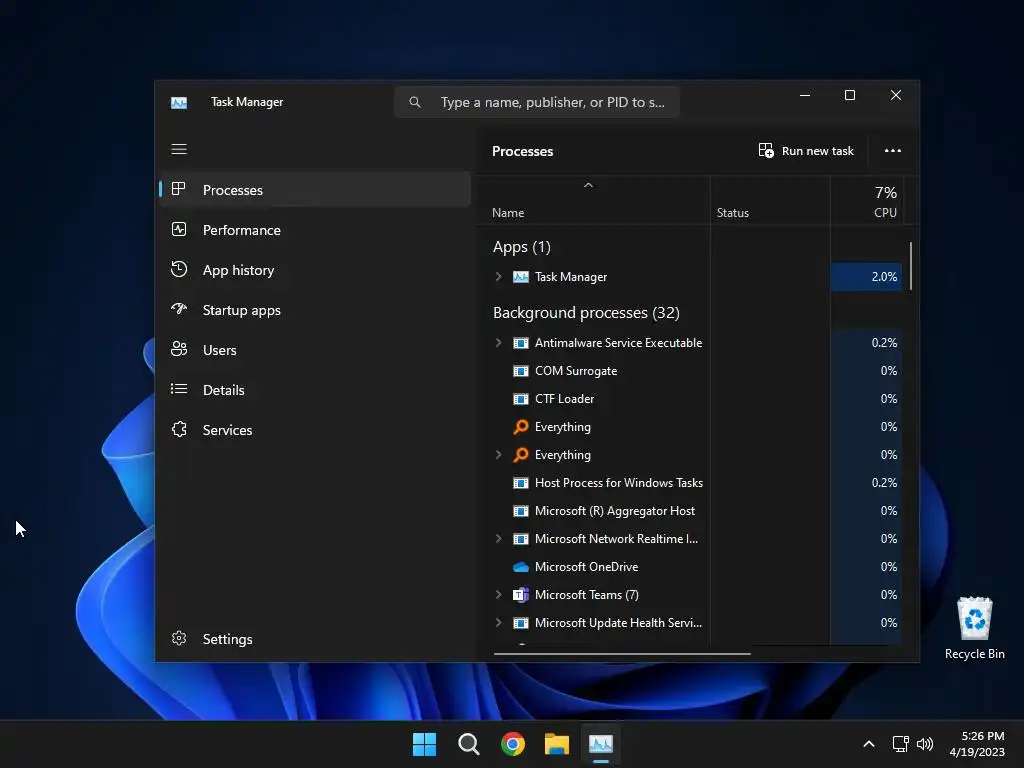Click the Task Manager title bar icon

(x=179, y=103)
